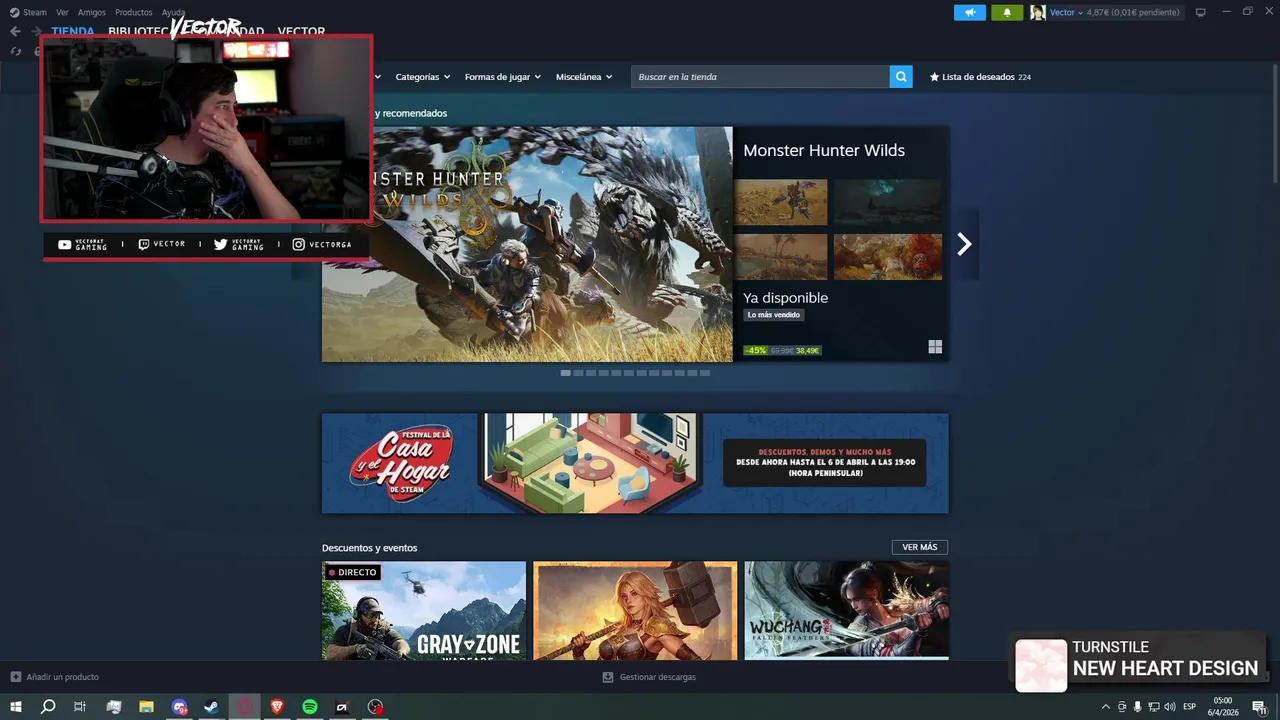Open the Ayuda menu
This screenshot has height=720, width=1280.
tap(173, 12)
